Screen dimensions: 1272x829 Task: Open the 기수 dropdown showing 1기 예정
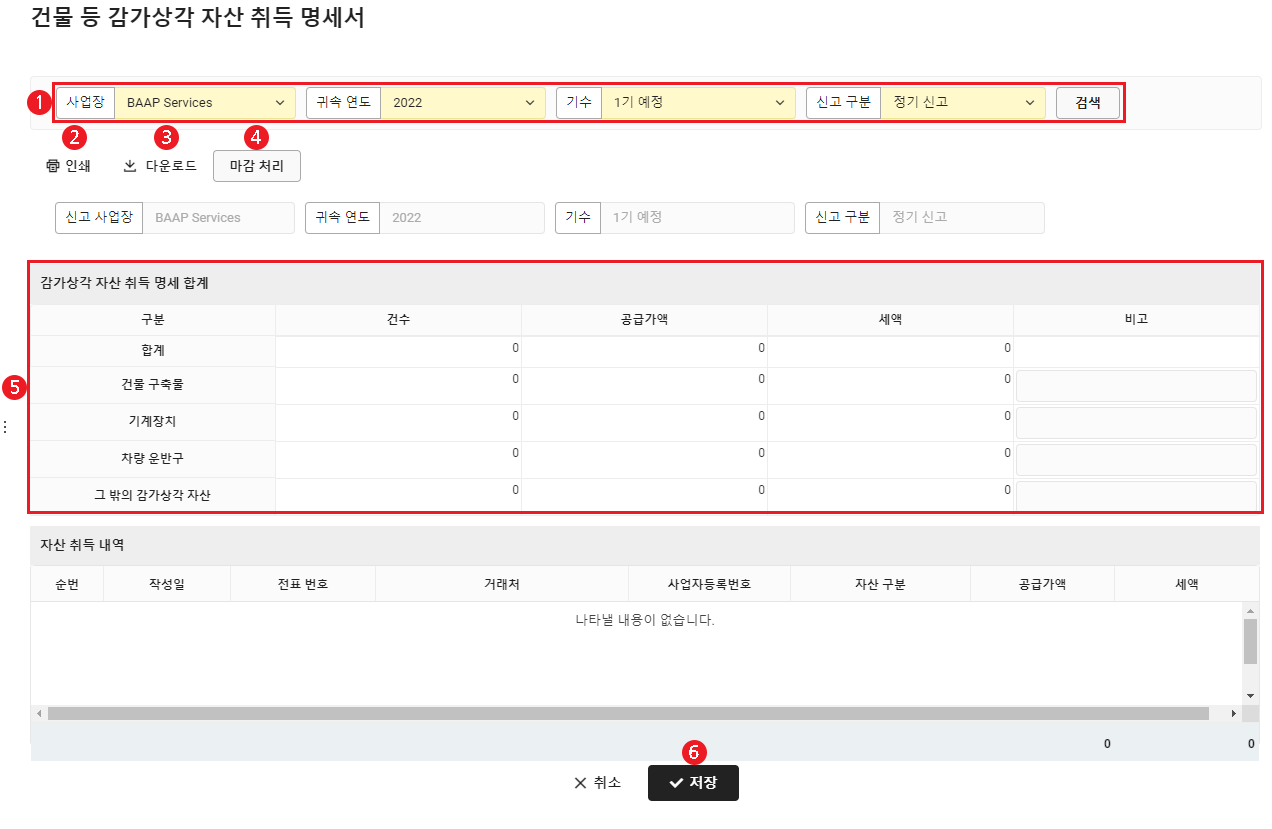tap(697, 103)
